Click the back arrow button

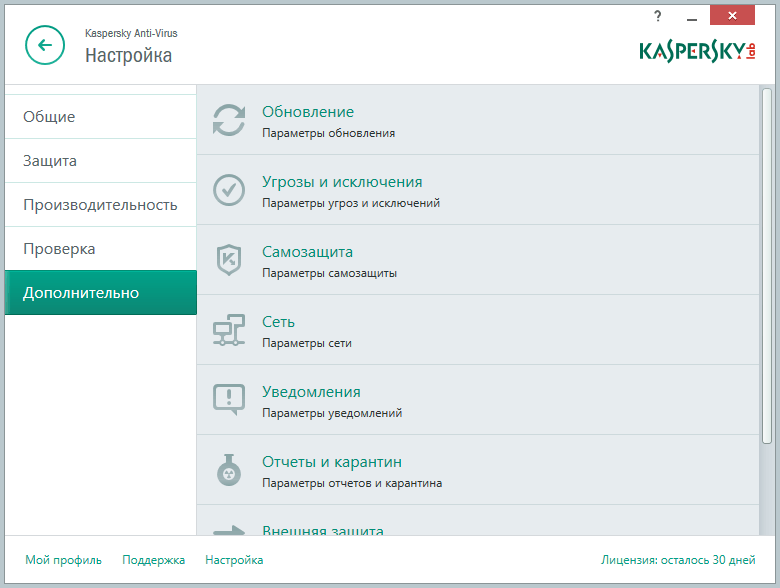click(x=45, y=45)
